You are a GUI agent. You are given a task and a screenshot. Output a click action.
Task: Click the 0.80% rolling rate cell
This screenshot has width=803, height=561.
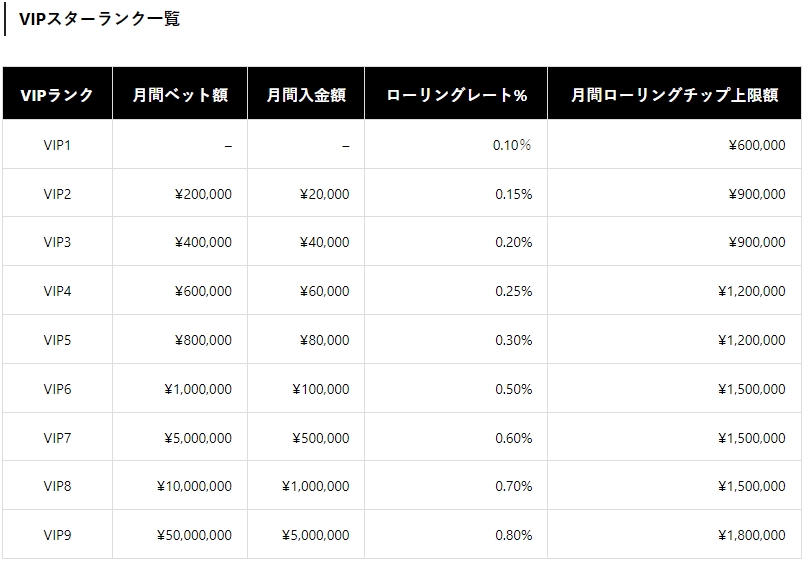point(456,535)
